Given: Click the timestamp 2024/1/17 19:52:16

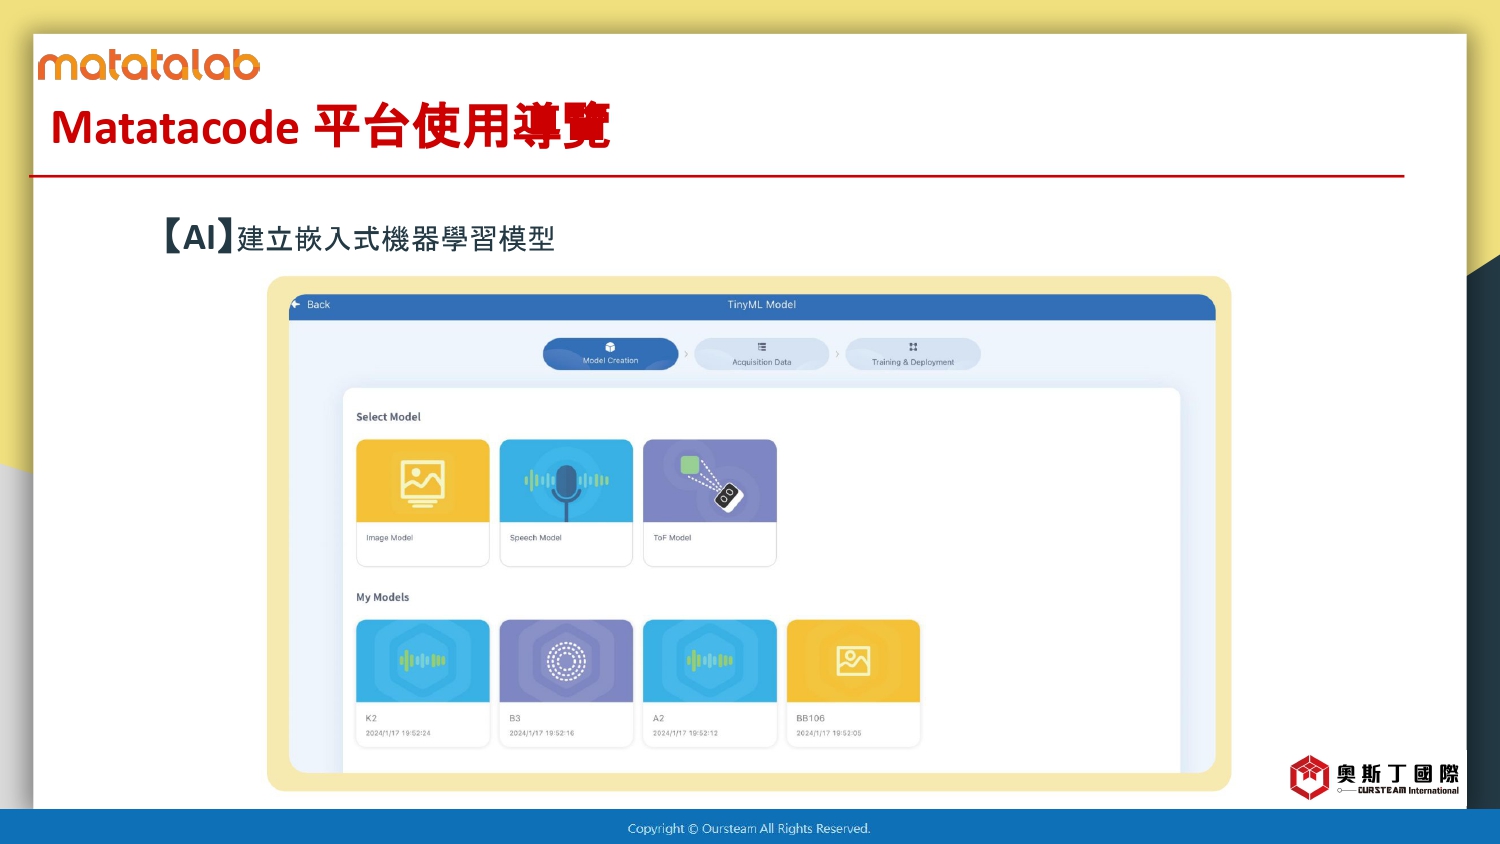Looking at the screenshot, I should [x=541, y=733].
